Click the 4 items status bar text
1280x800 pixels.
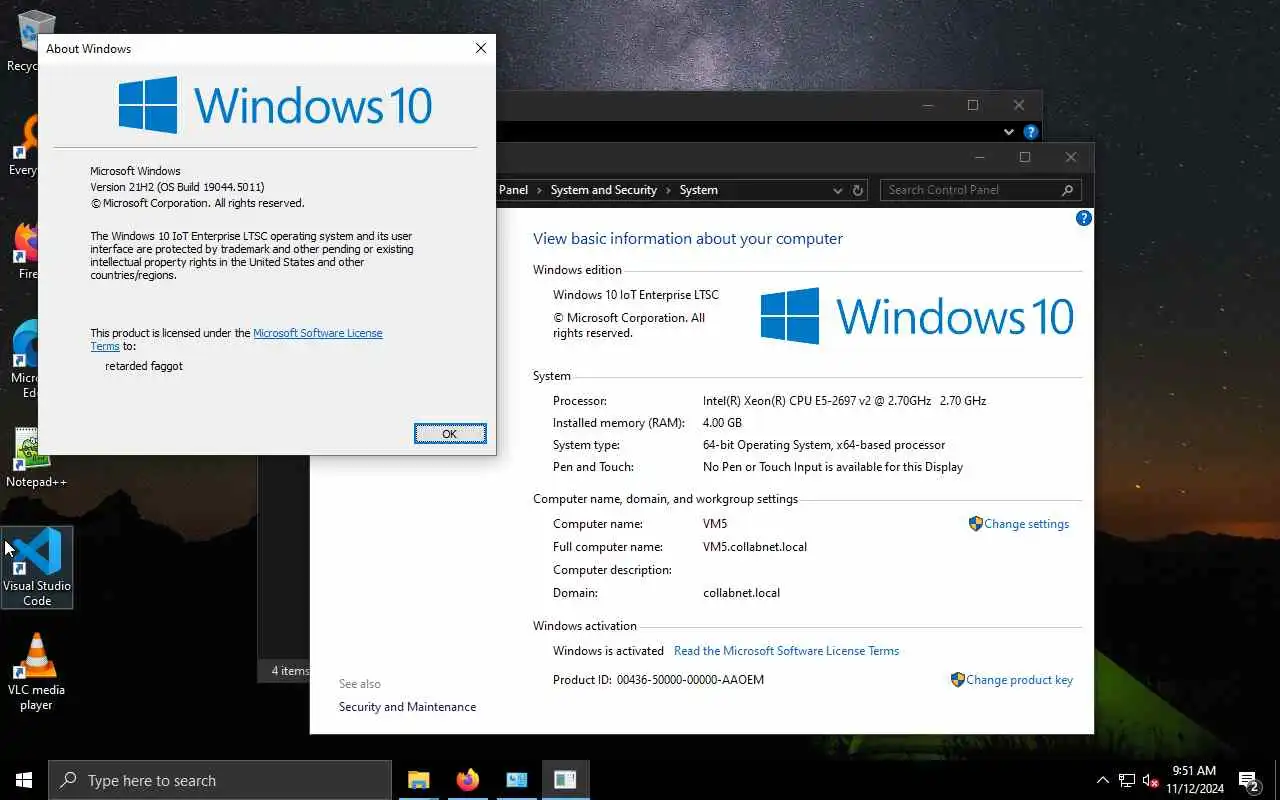point(290,671)
